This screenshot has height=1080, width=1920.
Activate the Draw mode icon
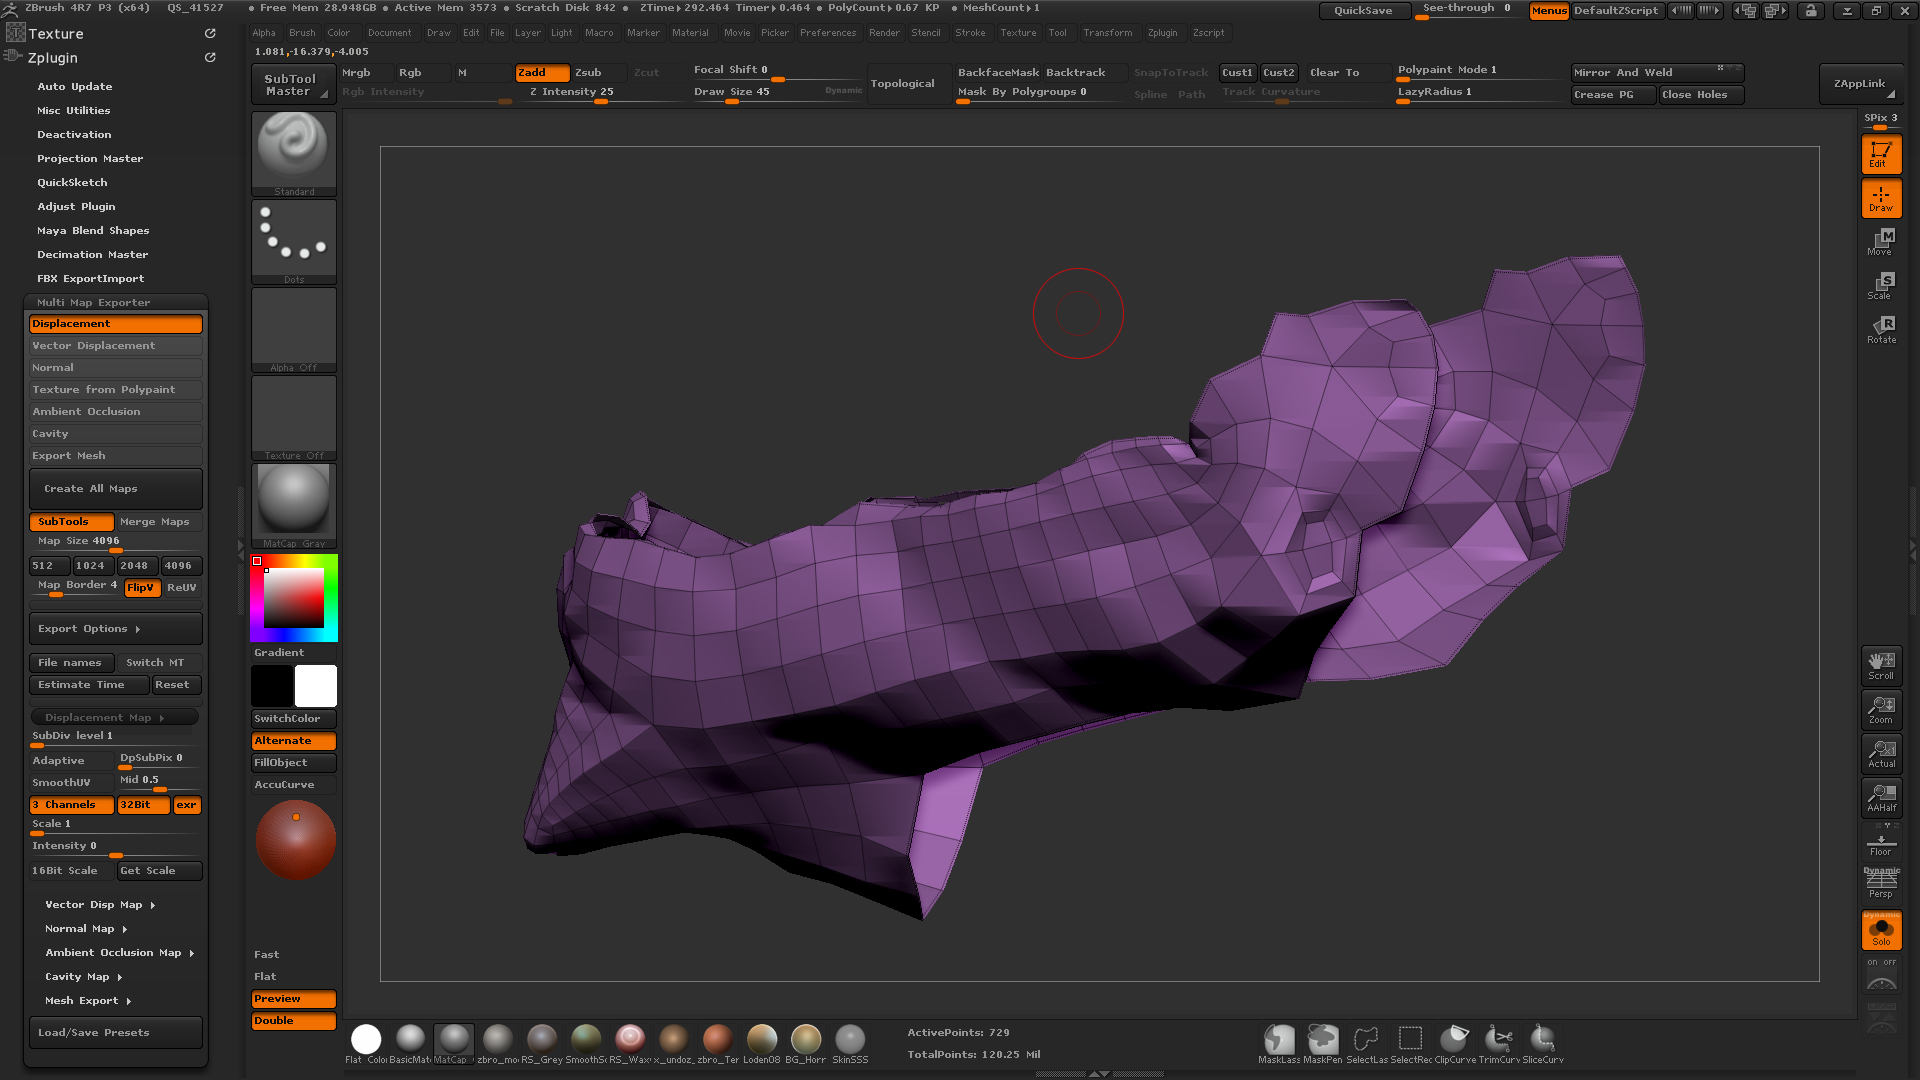[x=1881, y=198]
